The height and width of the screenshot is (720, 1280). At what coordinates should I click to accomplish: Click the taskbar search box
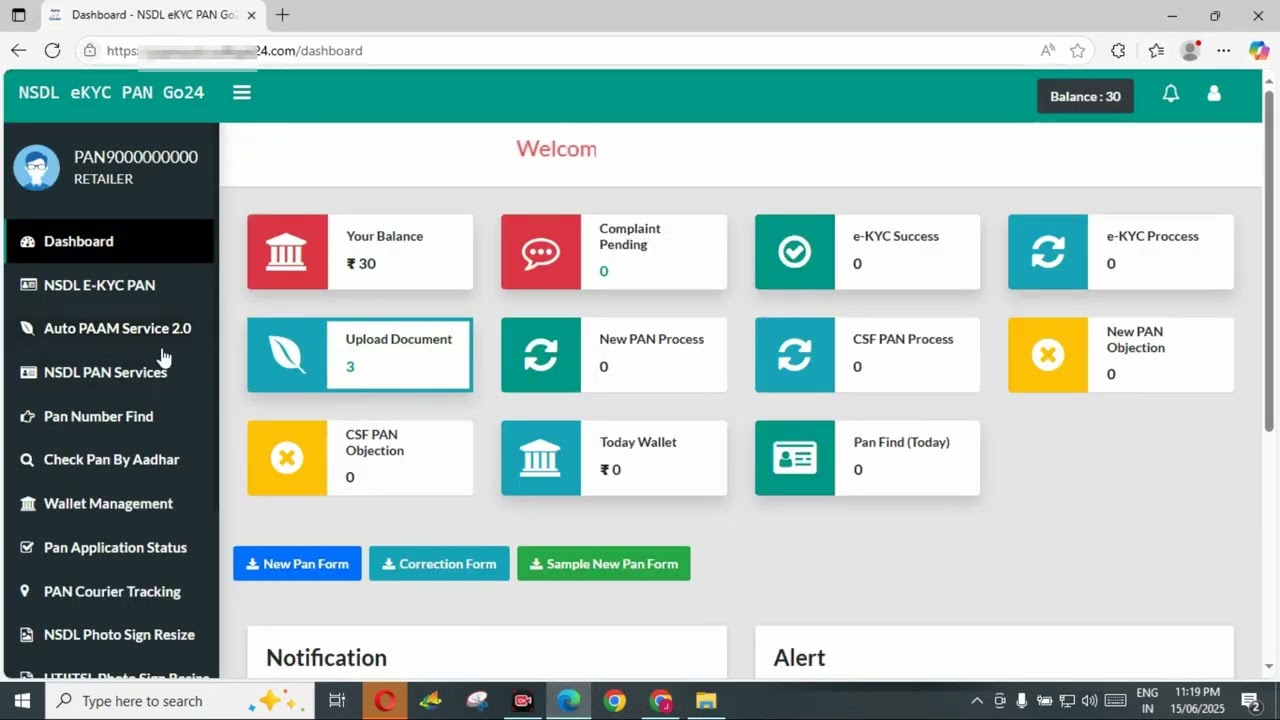(x=180, y=701)
